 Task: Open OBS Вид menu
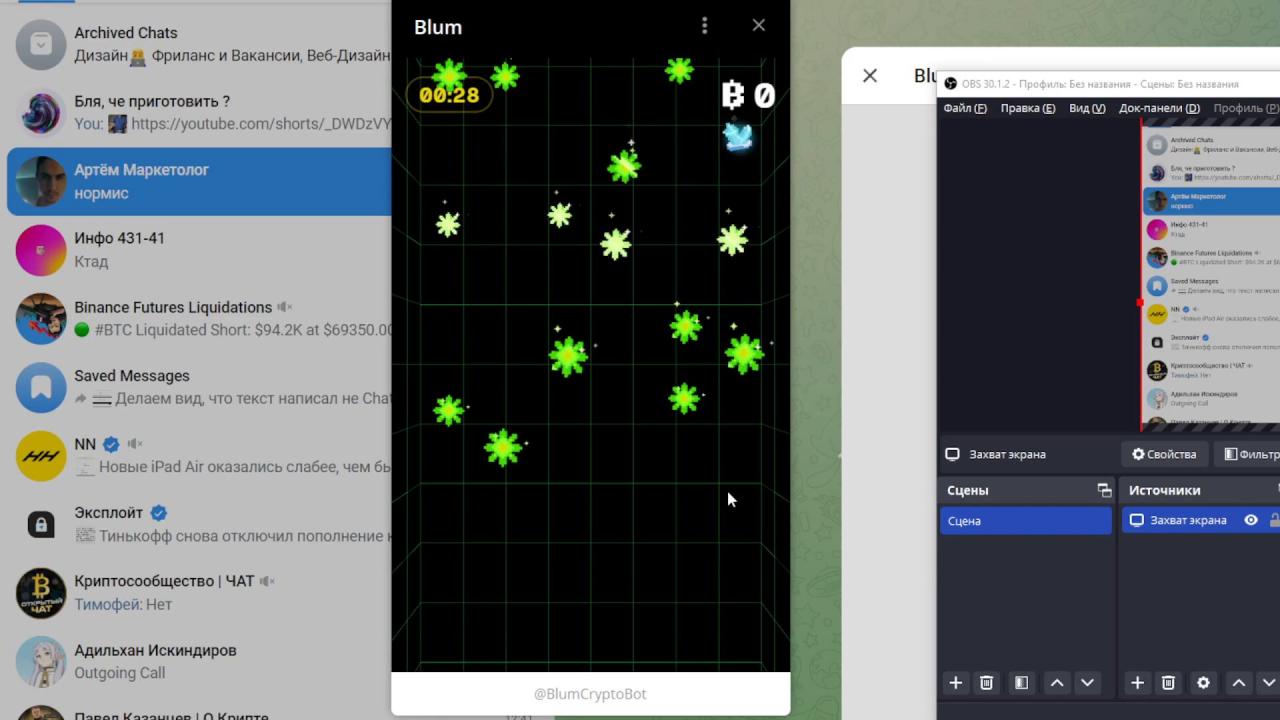click(x=1087, y=108)
